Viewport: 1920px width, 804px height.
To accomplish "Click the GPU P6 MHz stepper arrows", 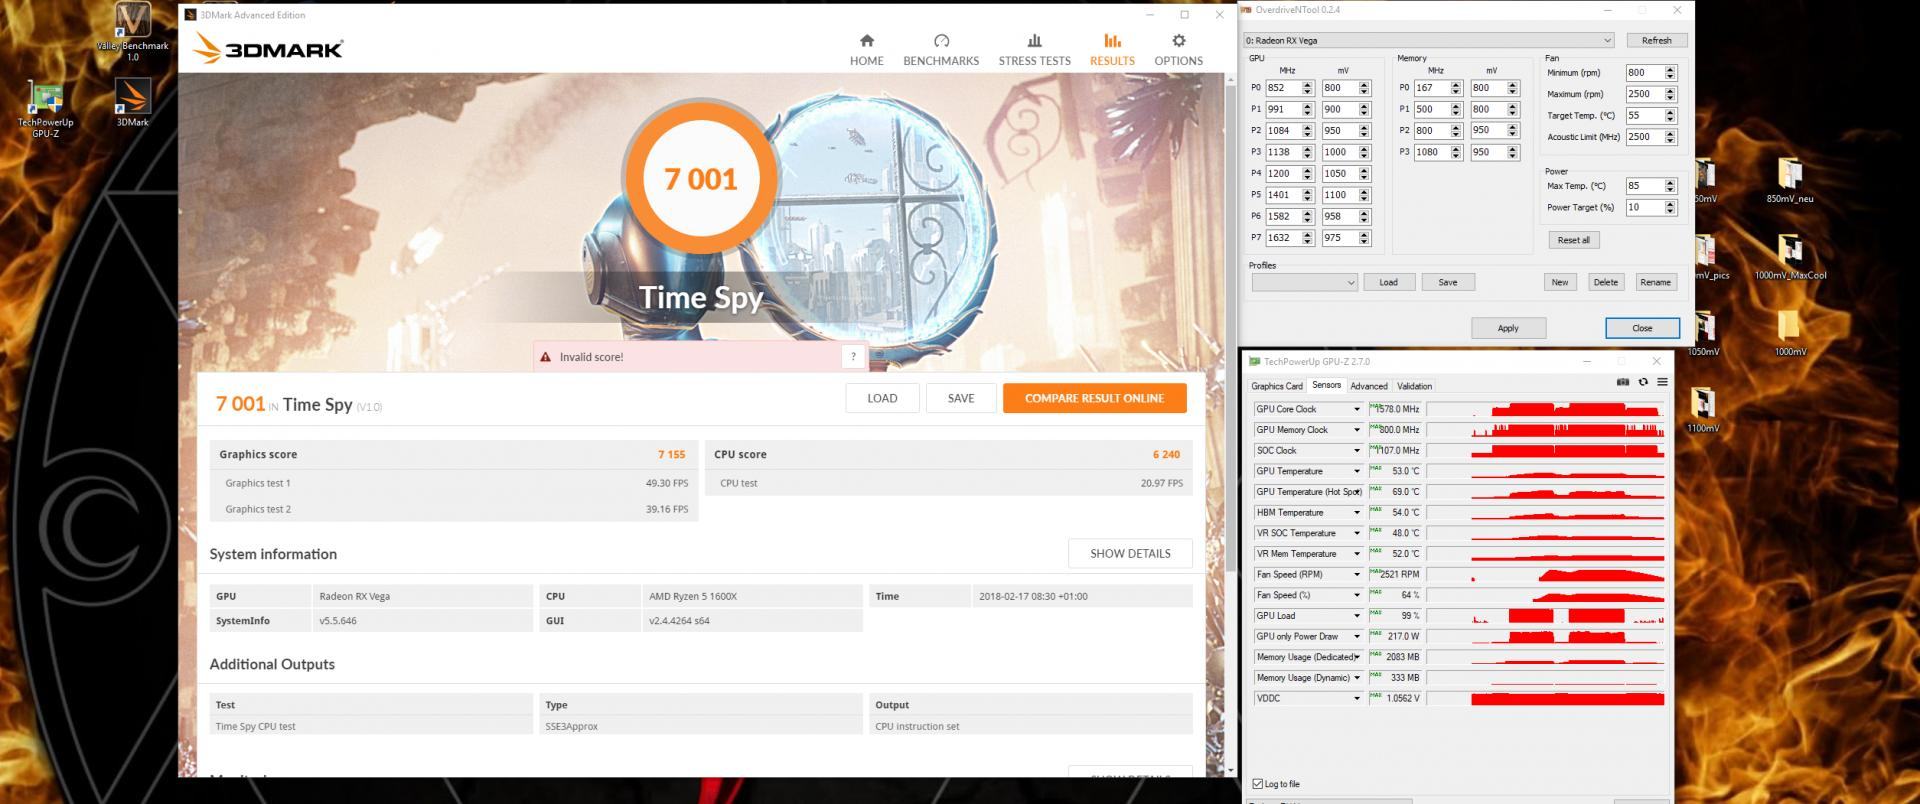I will pos(1307,217).
